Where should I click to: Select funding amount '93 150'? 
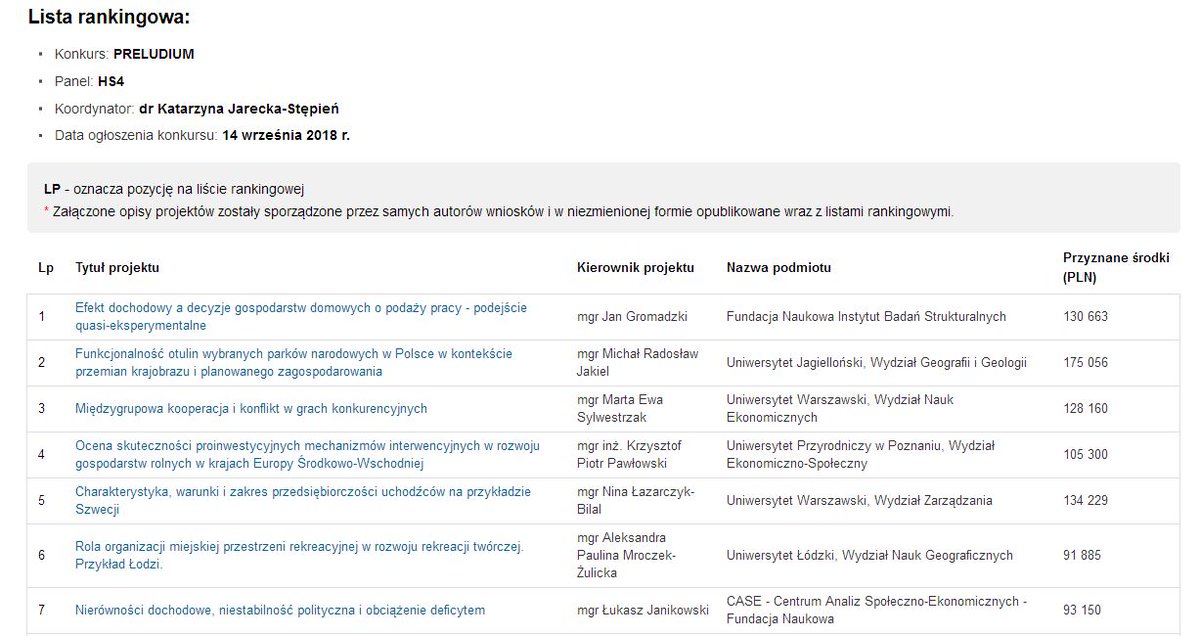tap(1082, 610)
